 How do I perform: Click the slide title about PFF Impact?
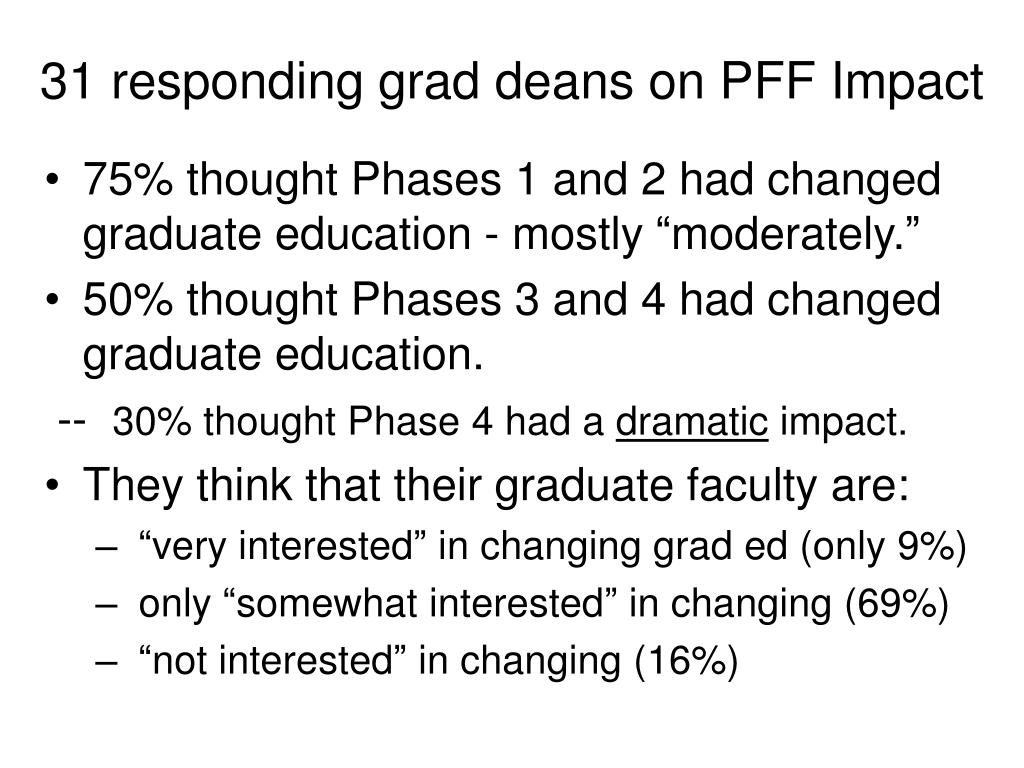pyautogui.click(x=511, y=83)
